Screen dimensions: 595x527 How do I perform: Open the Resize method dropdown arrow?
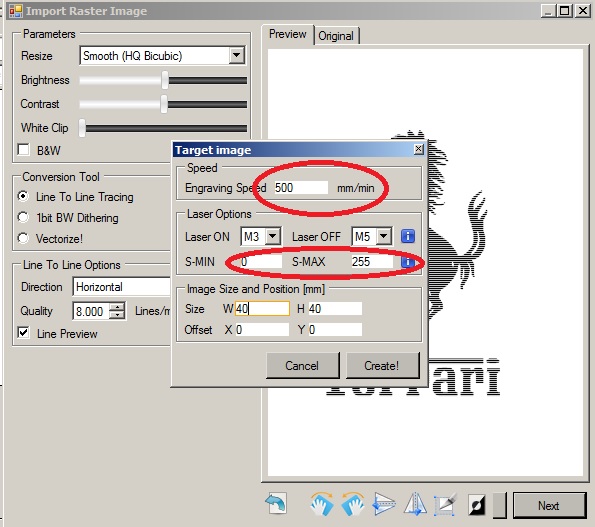coord(236,55)
